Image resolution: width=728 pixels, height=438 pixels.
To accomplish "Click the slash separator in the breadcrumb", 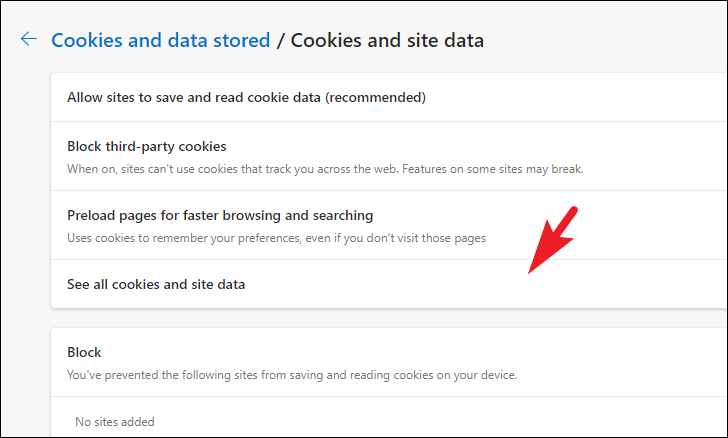I will click(x=280, y=41).
